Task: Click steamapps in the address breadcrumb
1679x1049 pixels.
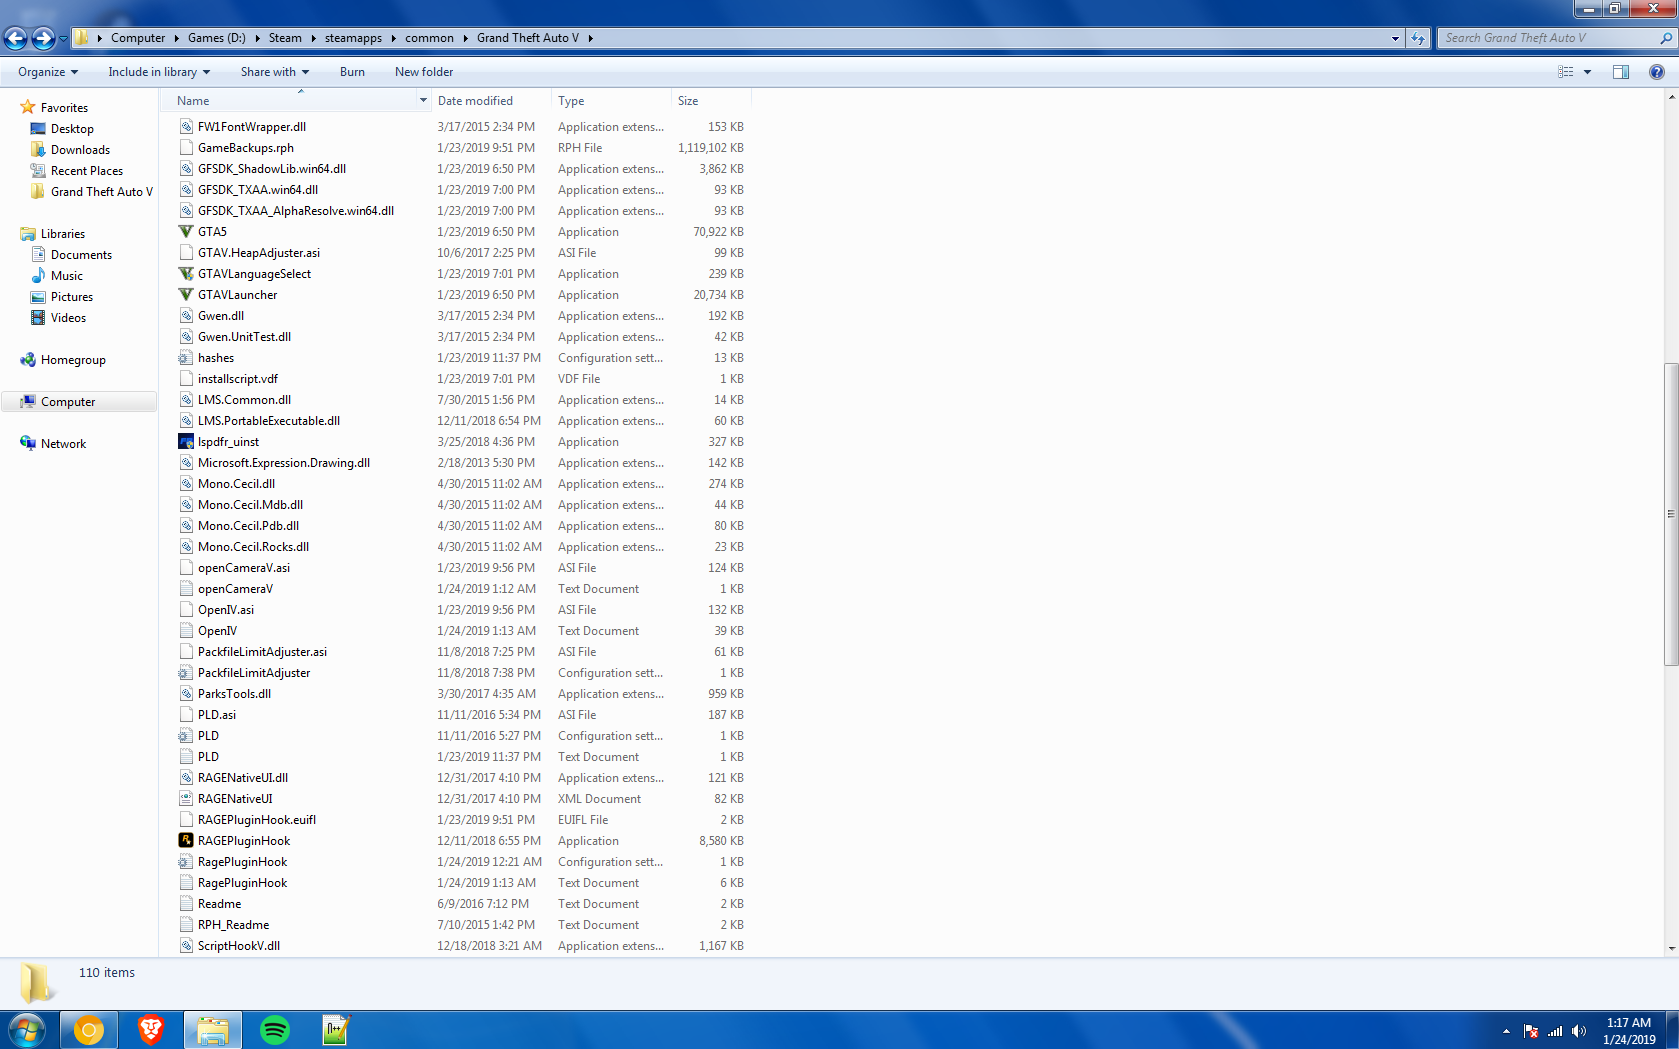Action: [353, 38]
